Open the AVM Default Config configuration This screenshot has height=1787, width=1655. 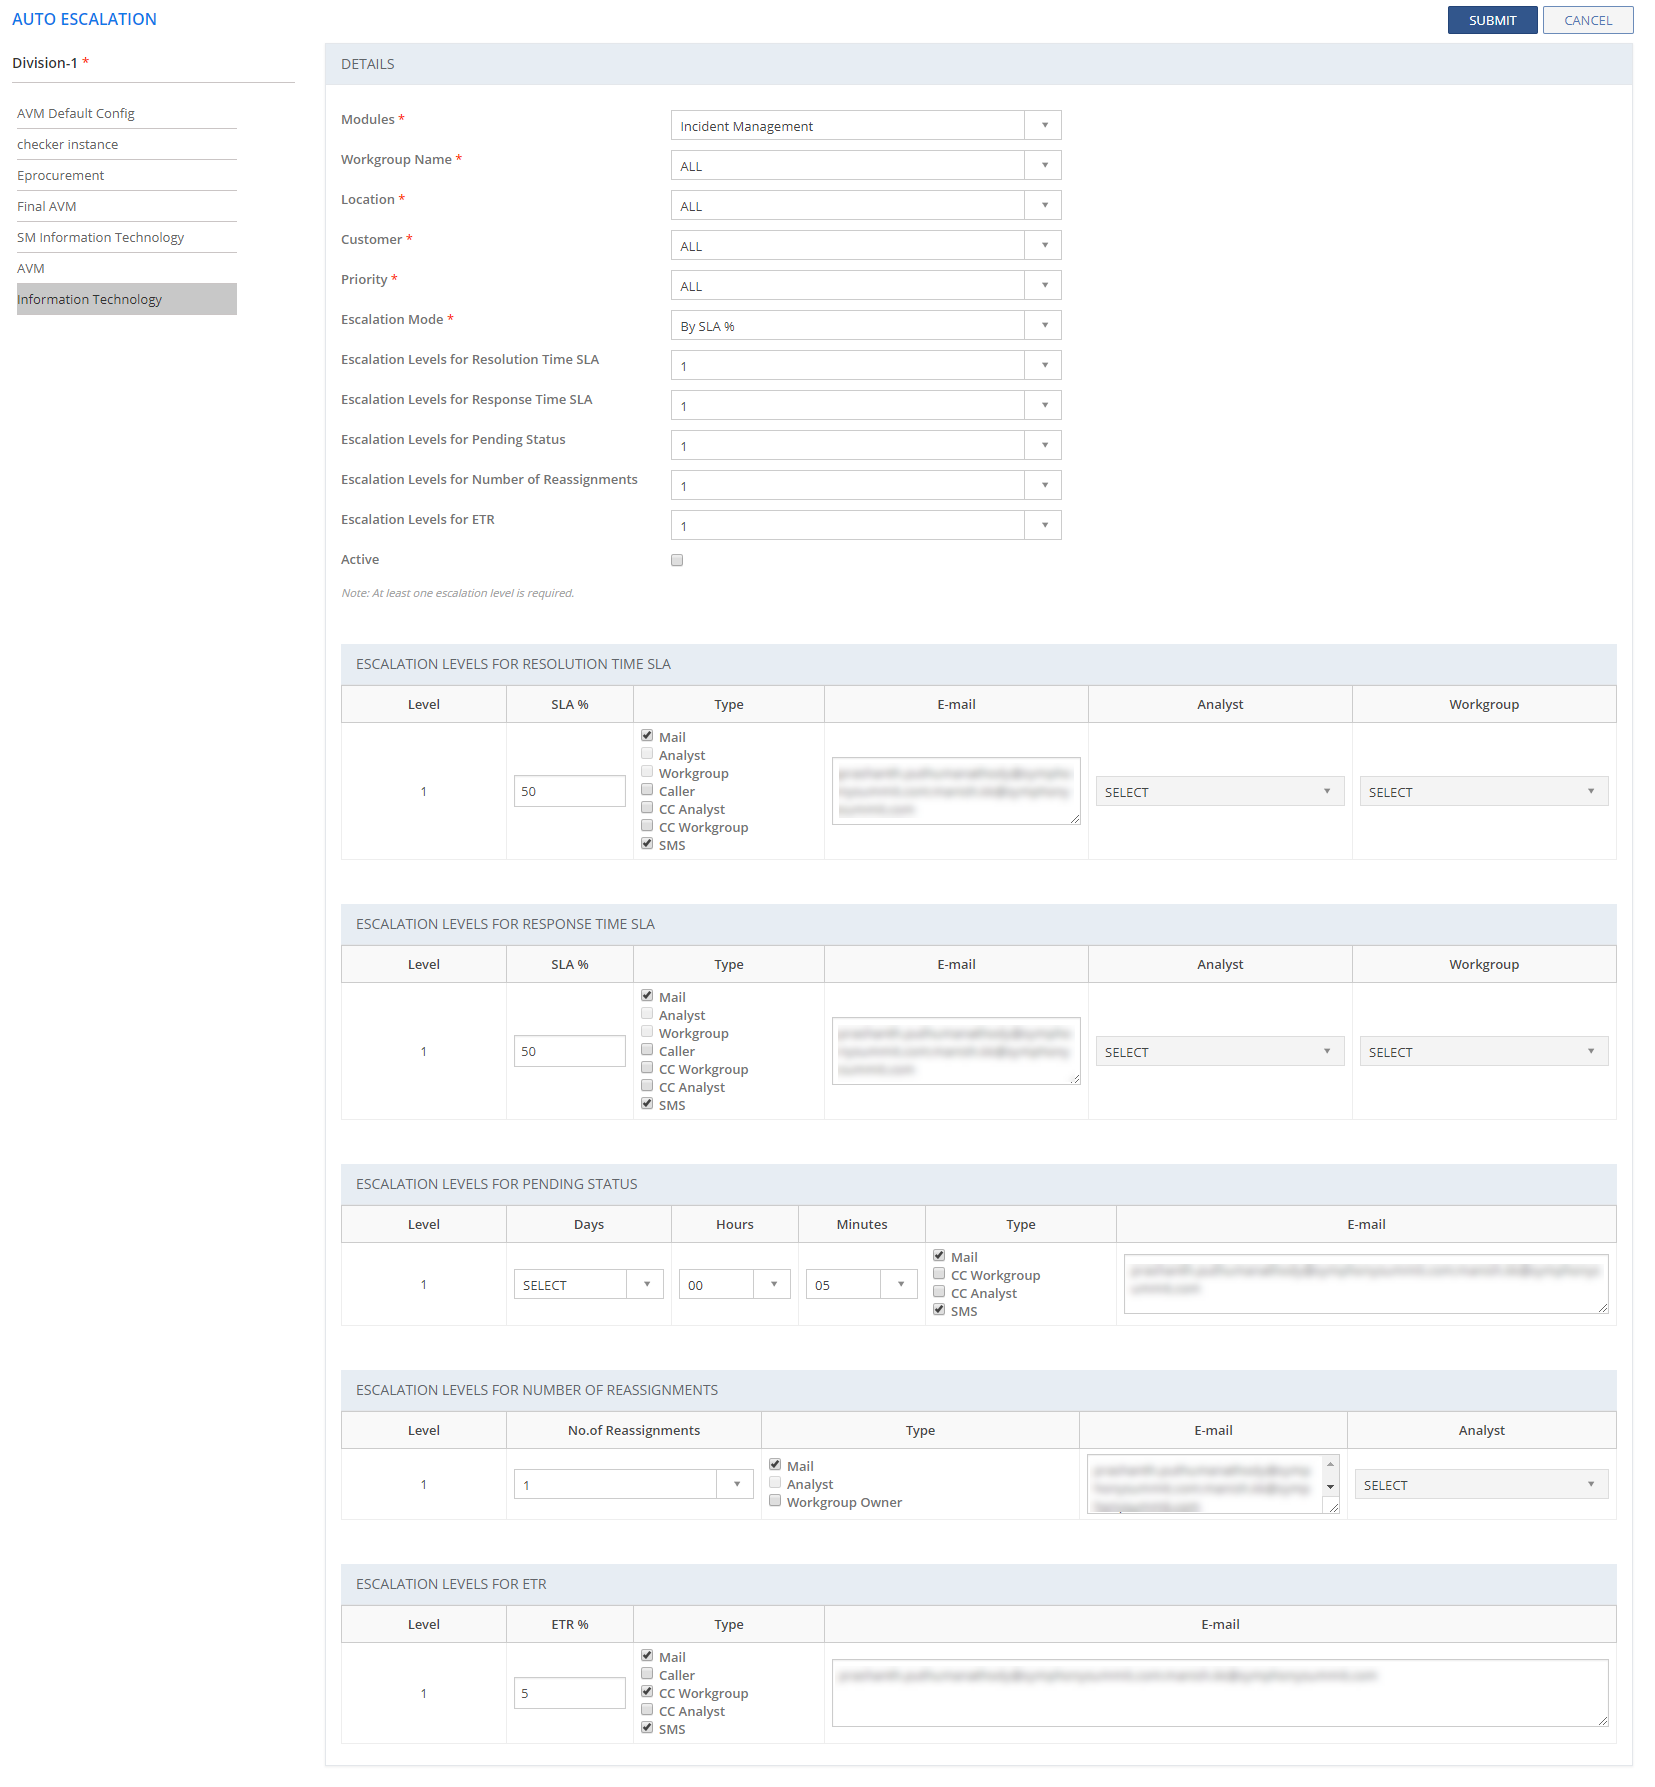pos(76,113)
